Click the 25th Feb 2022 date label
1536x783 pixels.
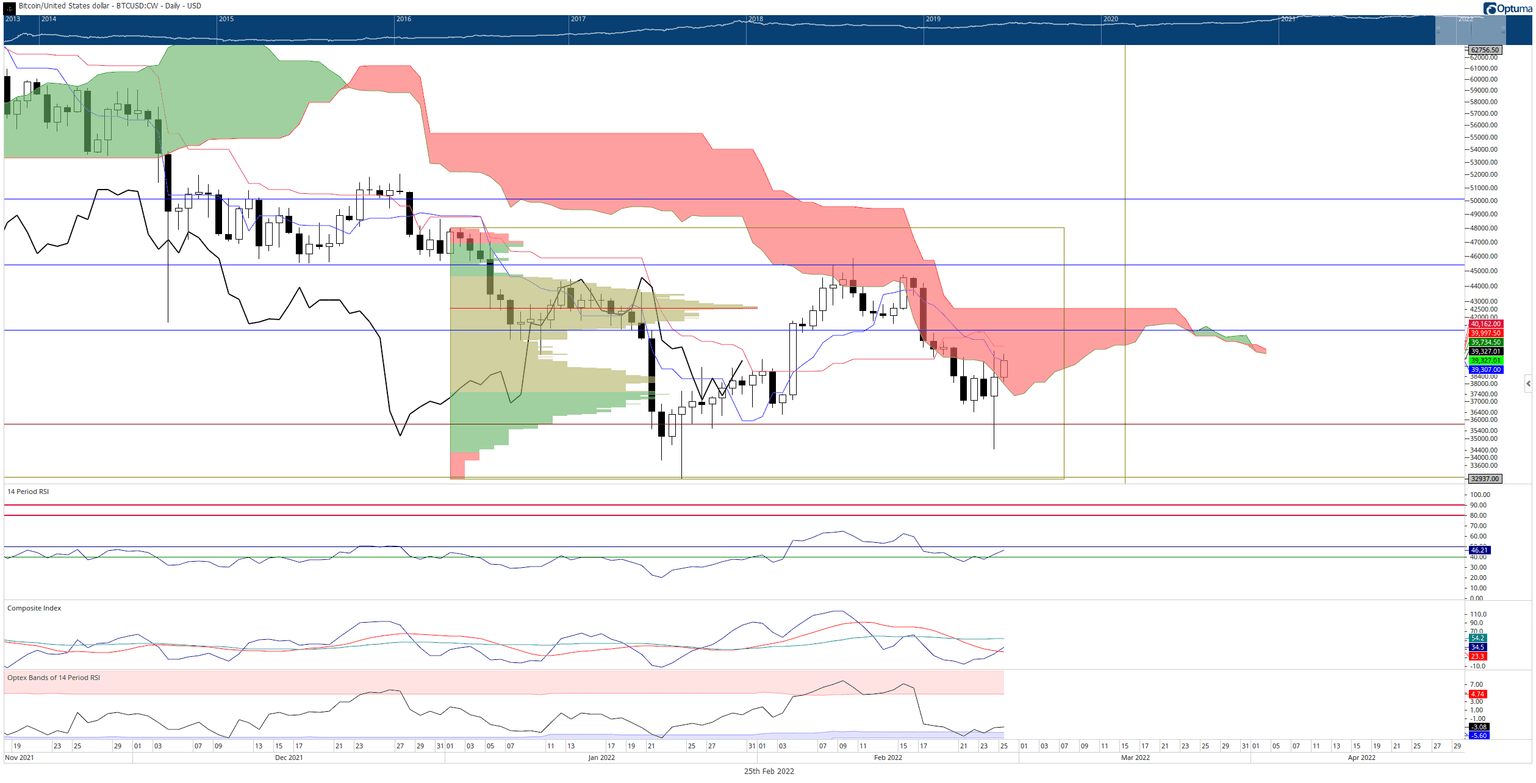768,771
